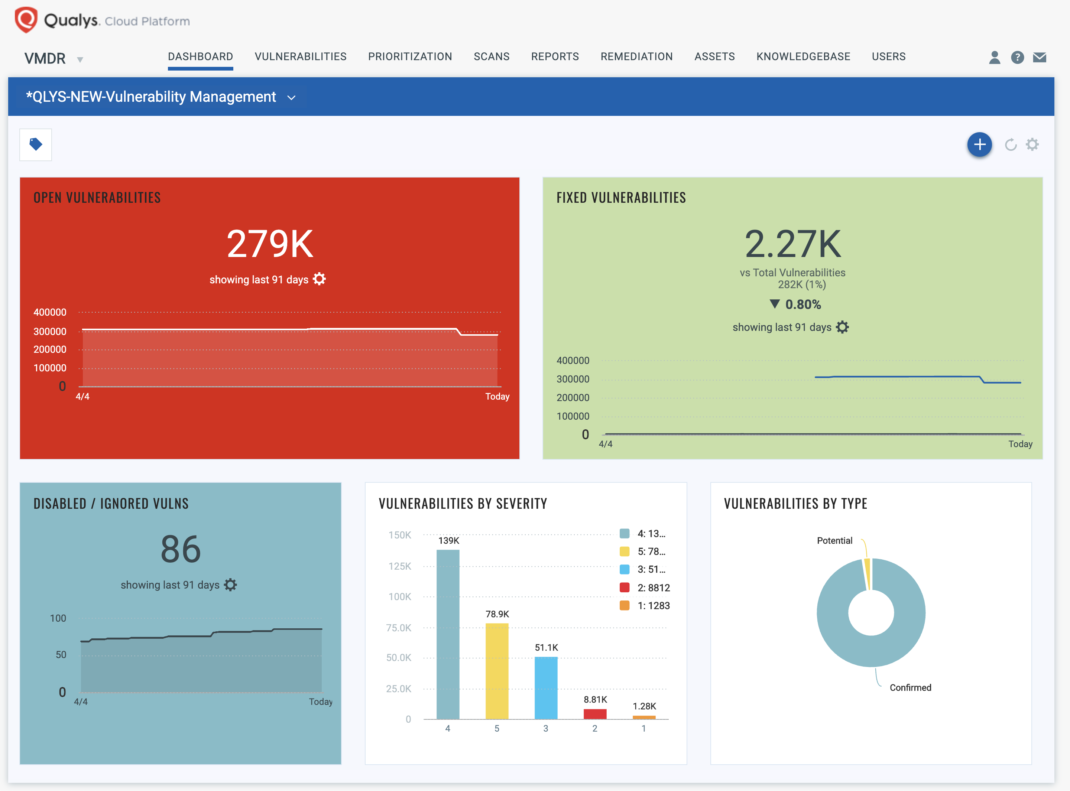Click the blue tag filter icon
The image size is (1070, 791).
tap(36, 144)
